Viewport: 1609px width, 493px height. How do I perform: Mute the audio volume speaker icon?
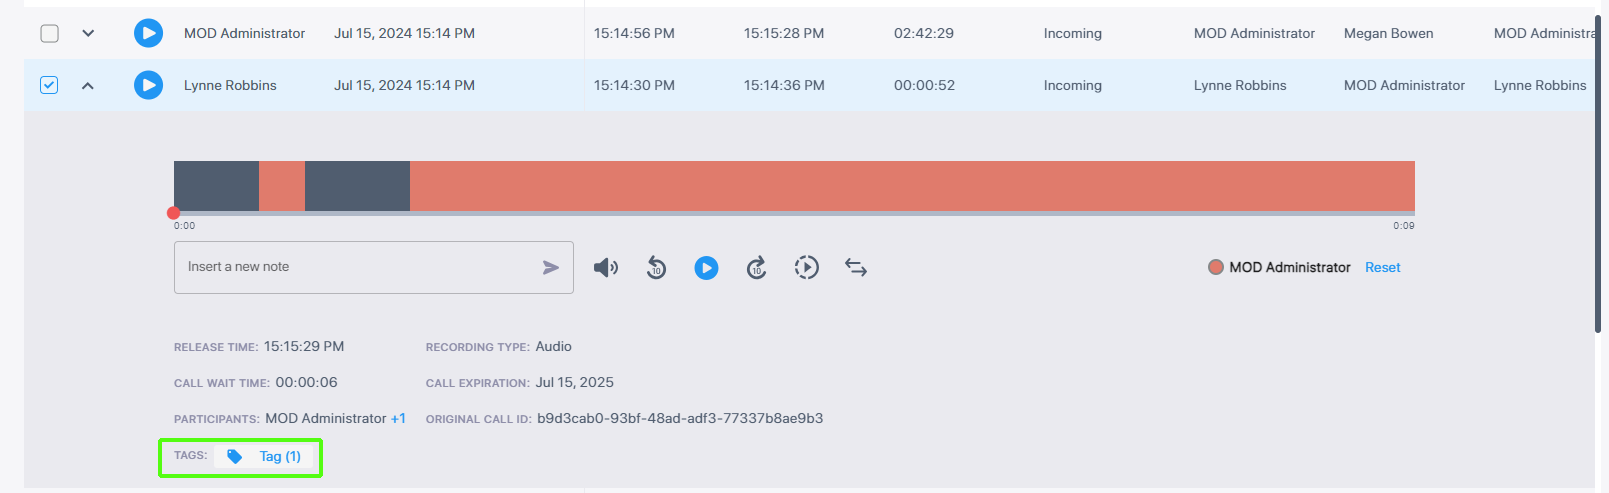tap(606, 268)
